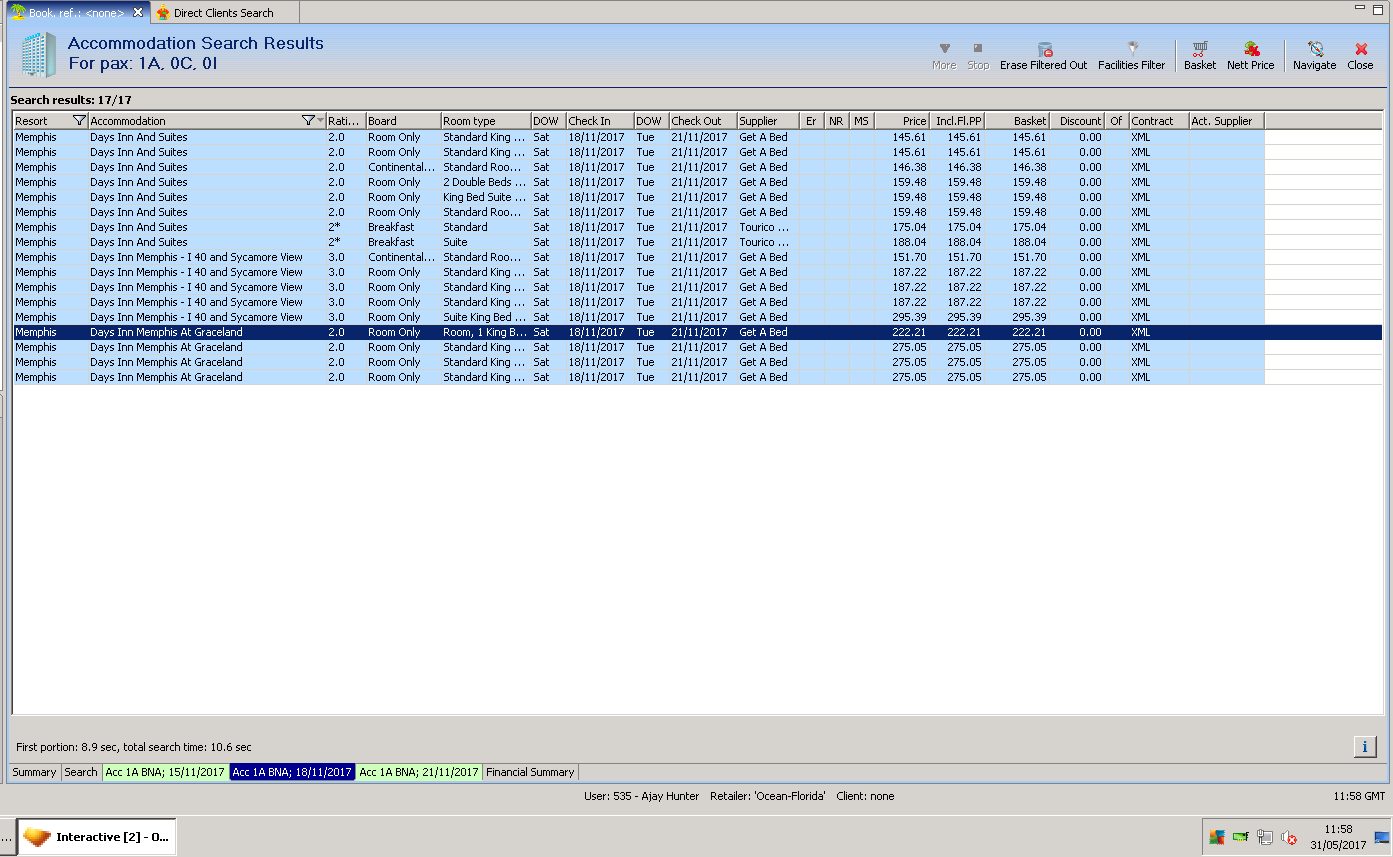This screenshot has width=1393, height=857.
Task: Select the Tourico Suite row at 188.04
Action: tap(500, 242)
